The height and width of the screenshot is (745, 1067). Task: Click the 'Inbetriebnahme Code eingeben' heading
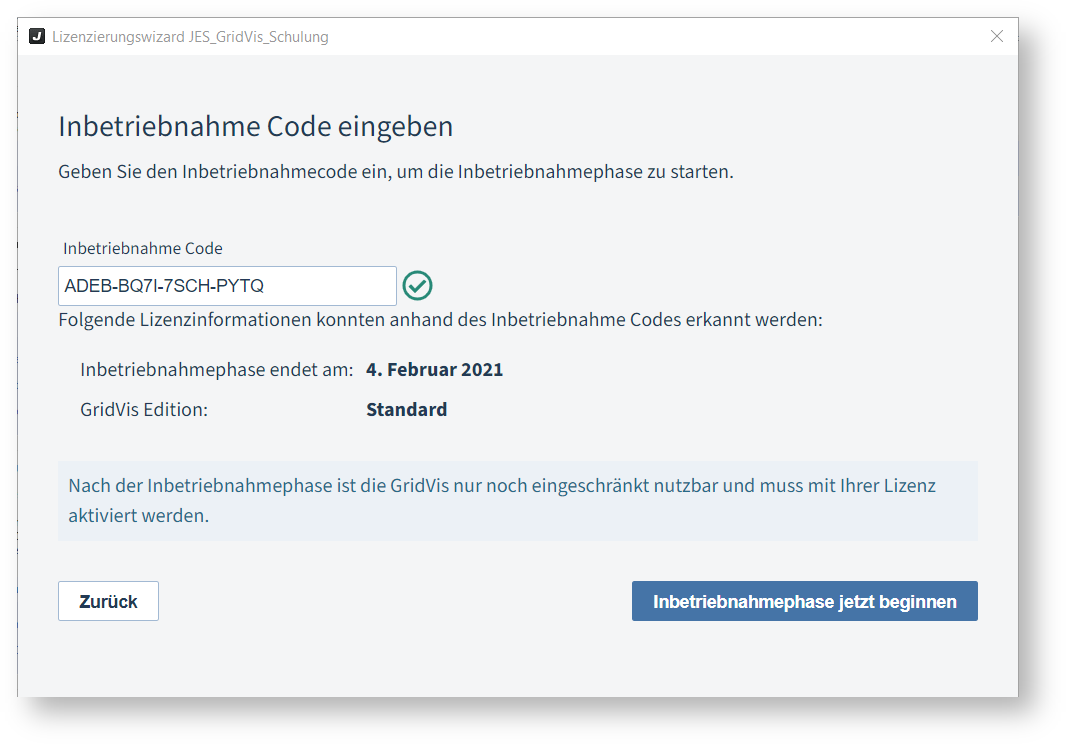(256, 127)
